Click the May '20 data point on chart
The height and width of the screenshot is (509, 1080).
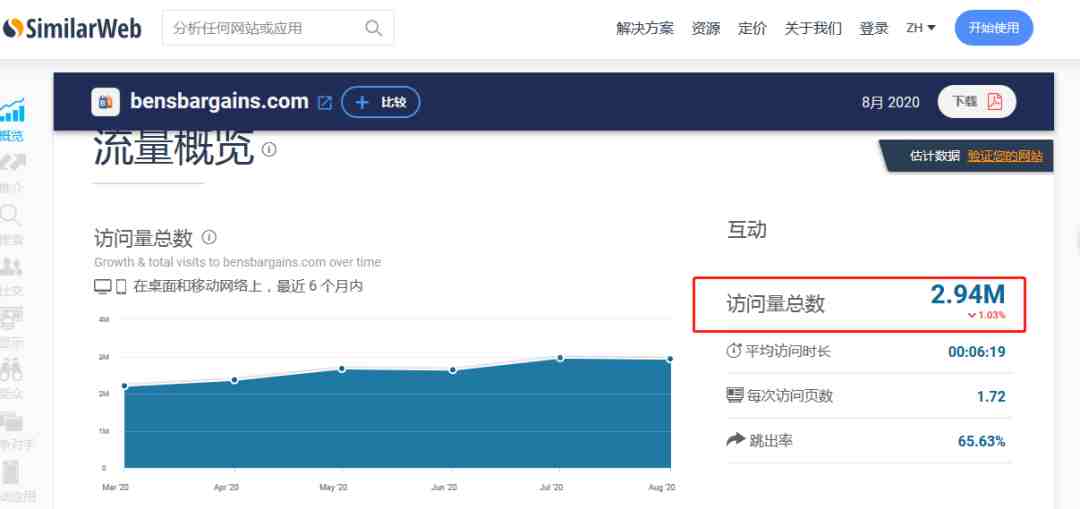[x=342, y=369]
